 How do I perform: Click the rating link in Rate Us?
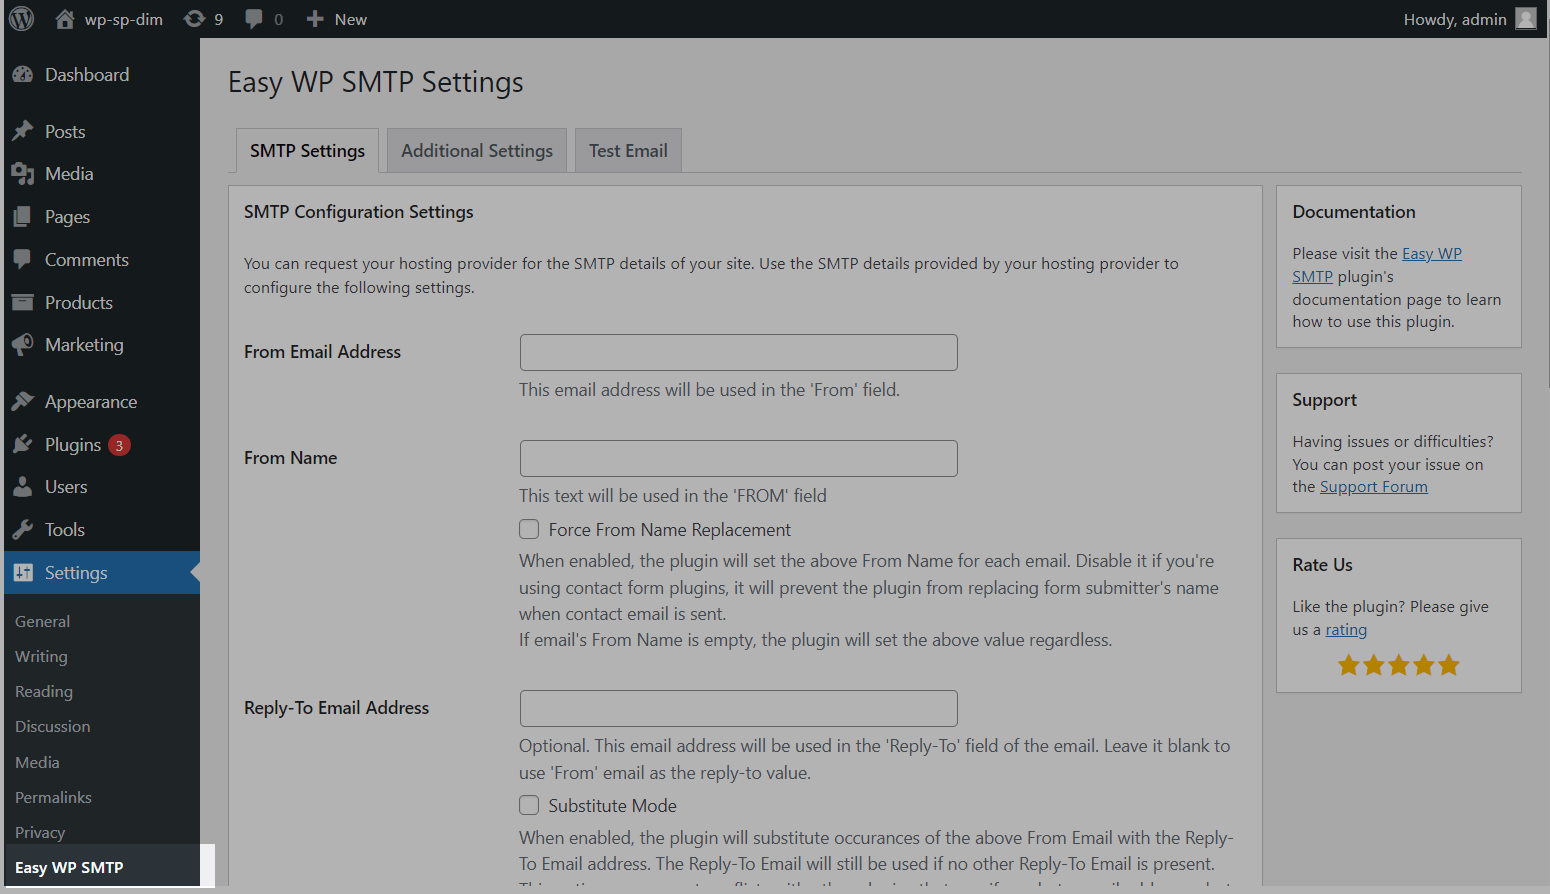(1346, 630)
